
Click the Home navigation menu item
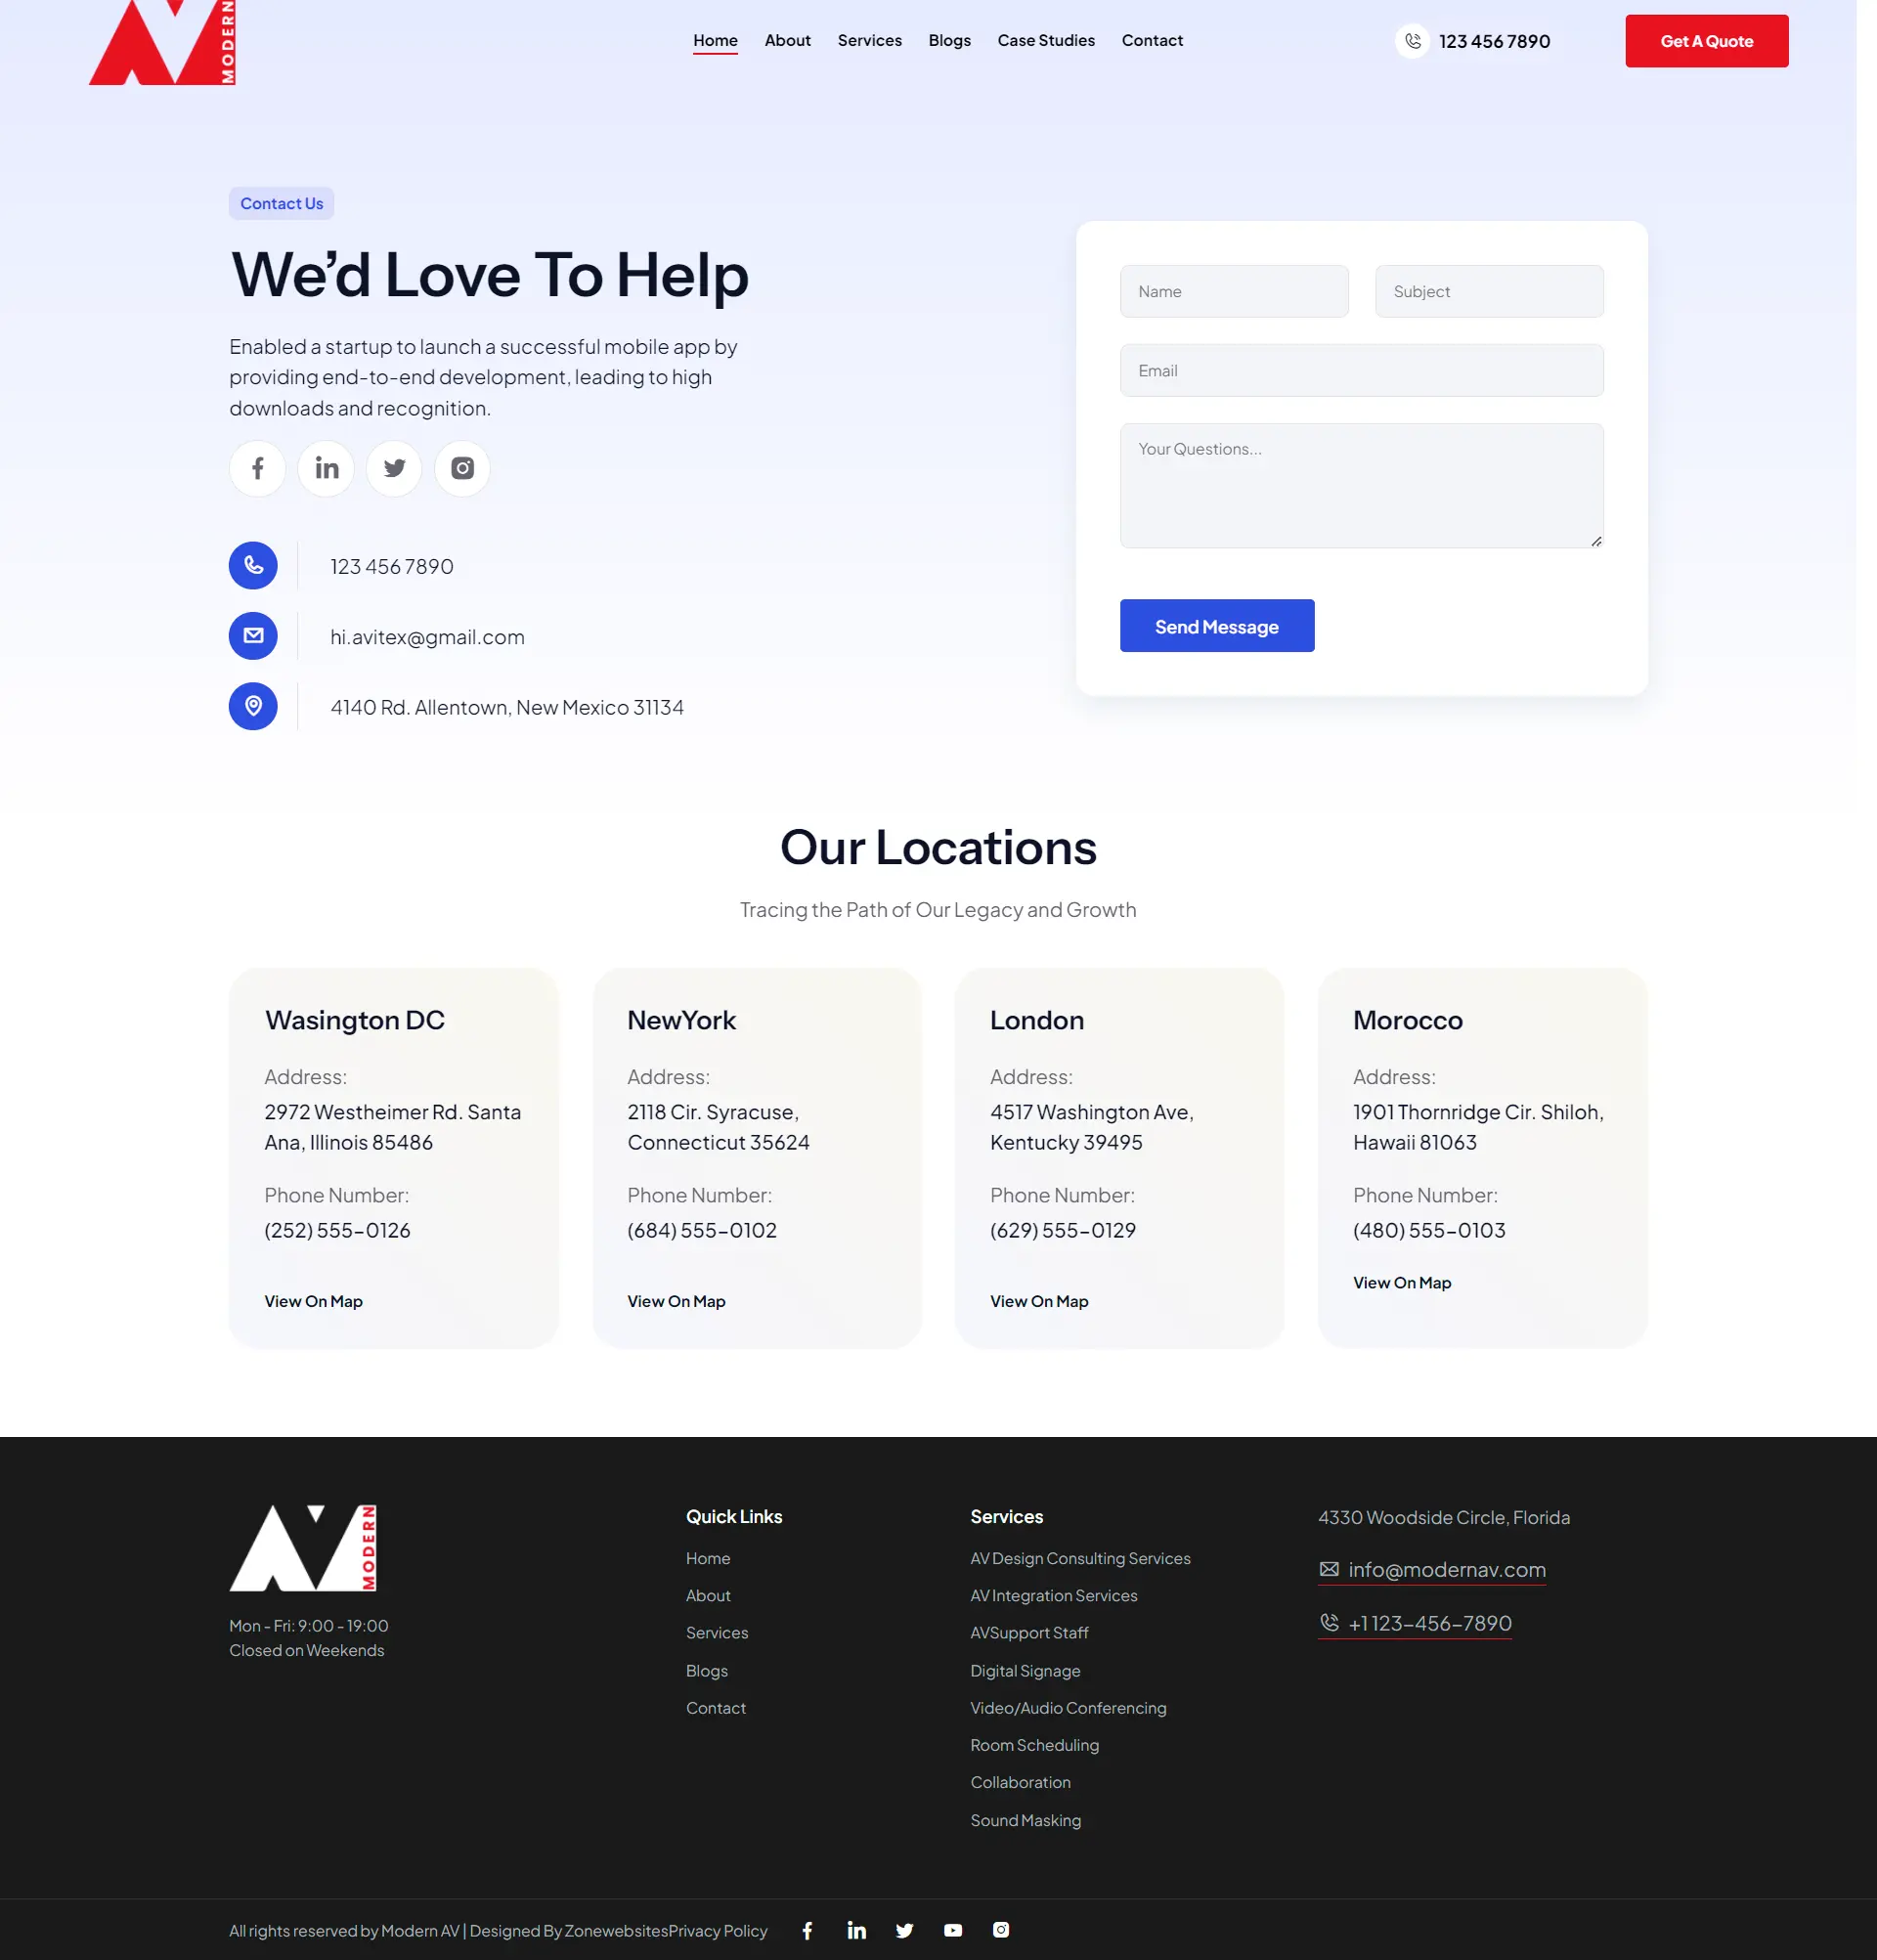click(716, 40)
